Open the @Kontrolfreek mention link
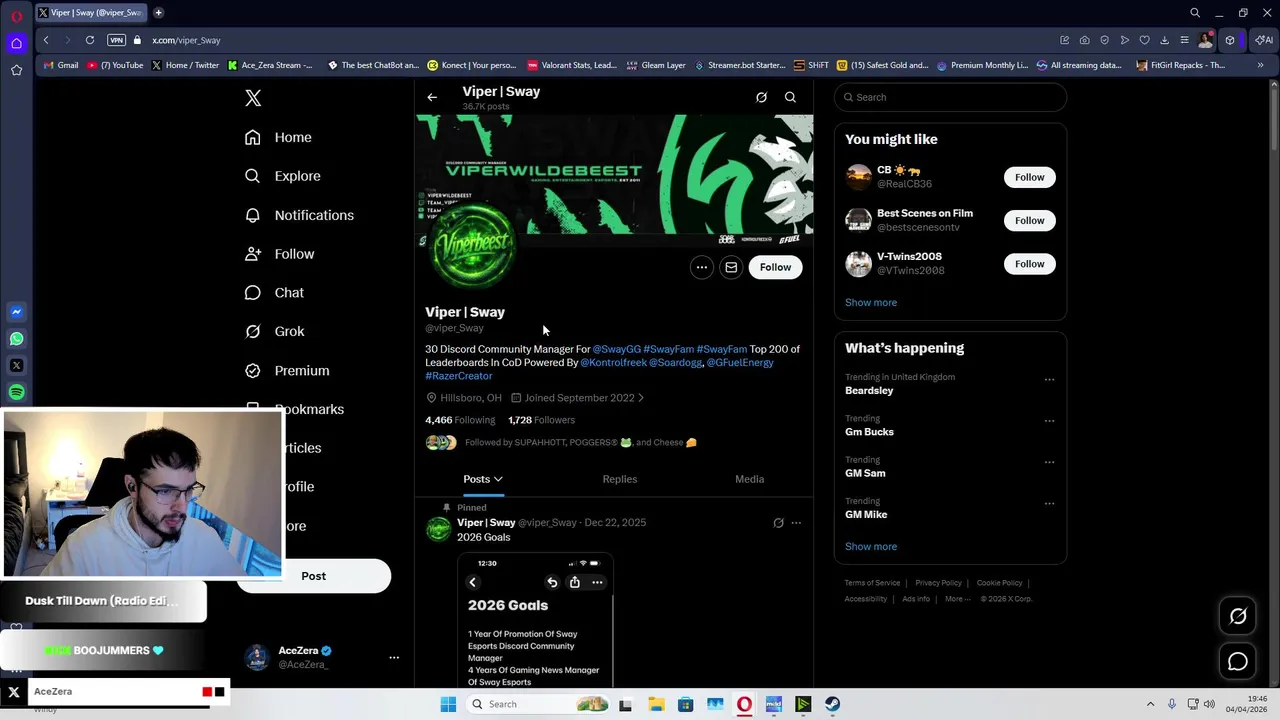1280x720 pixels. click(613, 362)
